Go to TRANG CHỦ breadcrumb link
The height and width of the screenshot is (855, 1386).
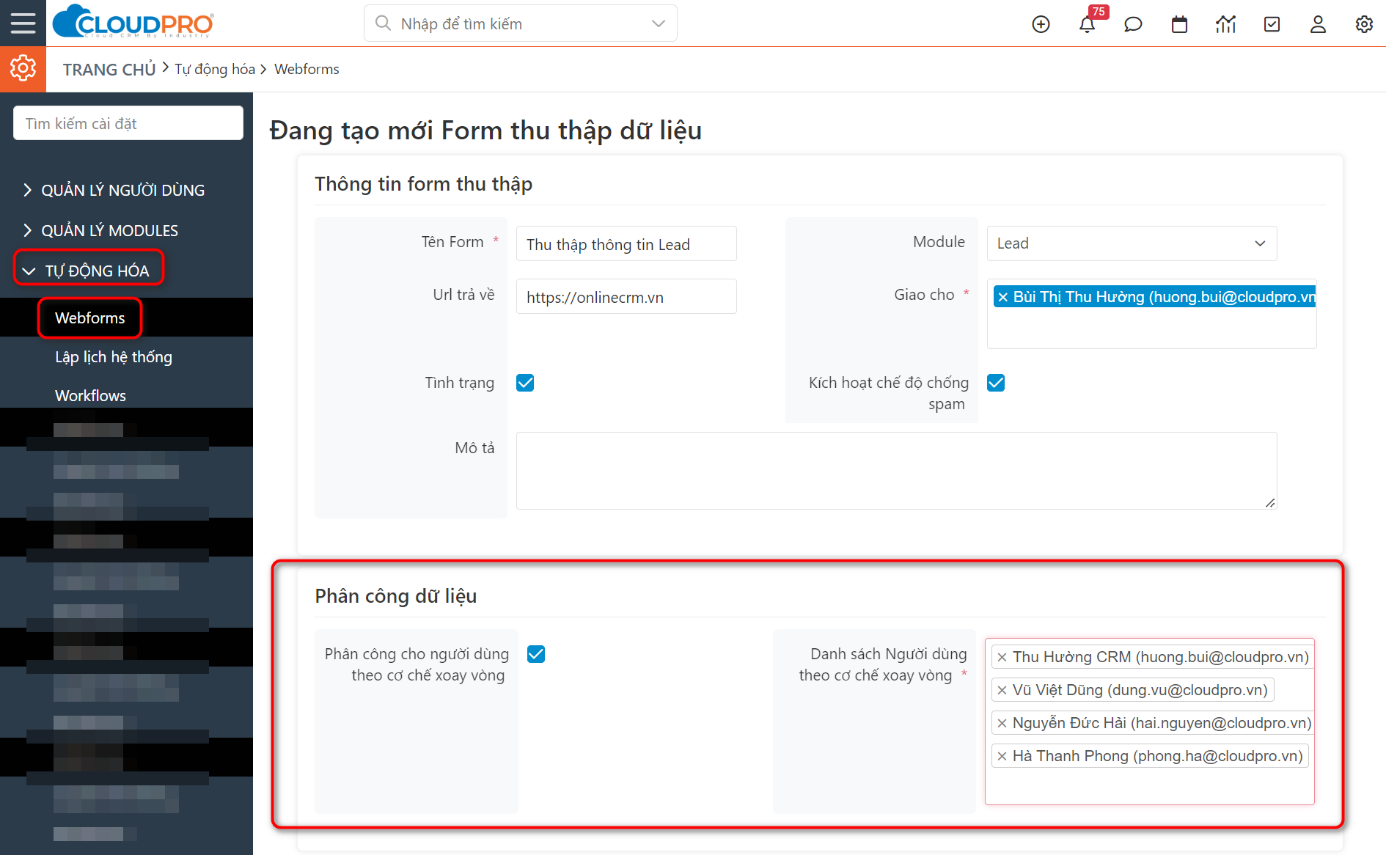(109, 69)
